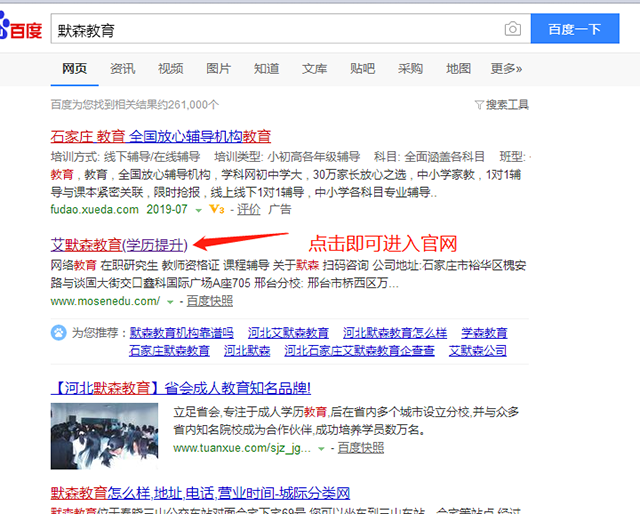Viewport: 640px width, 514px height.
Task: Click the fudao.xueda.com URL
Action: tap(95, 210)
